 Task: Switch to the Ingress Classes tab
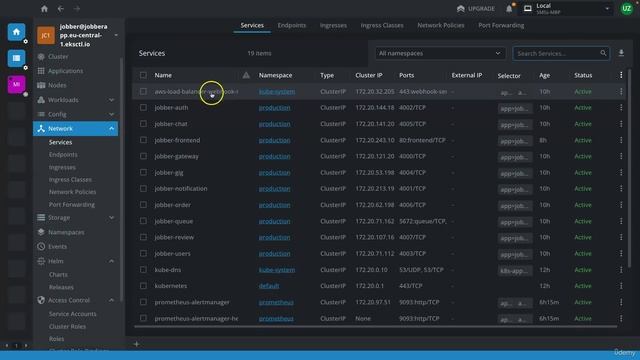pos(382,25)
